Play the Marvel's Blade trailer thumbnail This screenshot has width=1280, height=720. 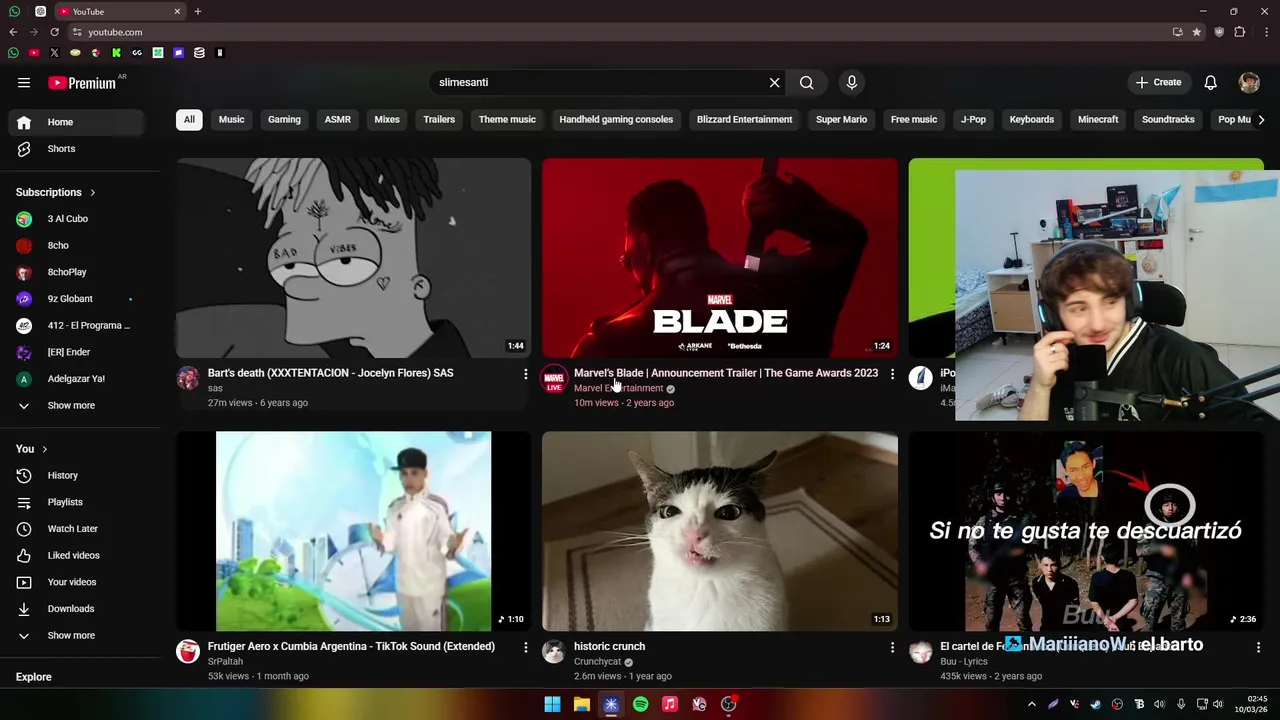point(720,258)
